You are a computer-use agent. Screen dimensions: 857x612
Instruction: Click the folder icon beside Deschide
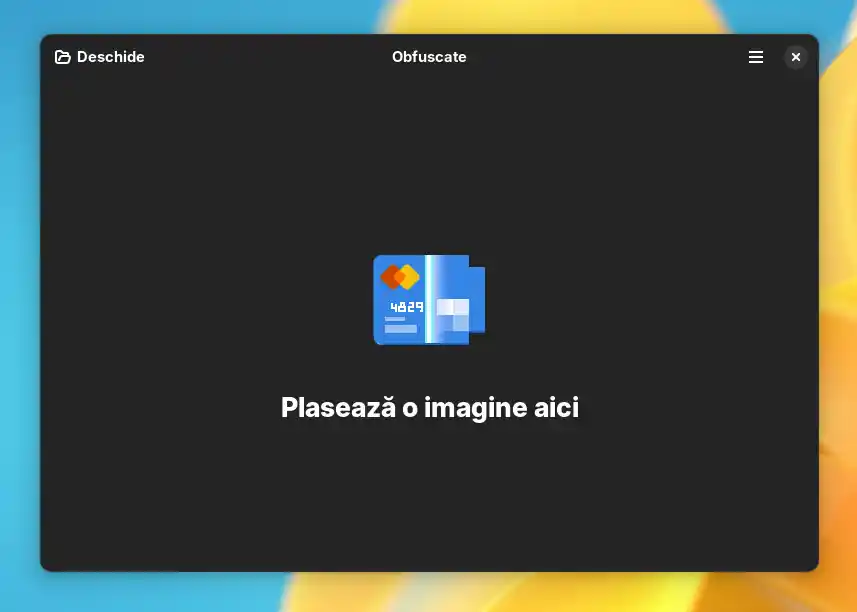63,57
